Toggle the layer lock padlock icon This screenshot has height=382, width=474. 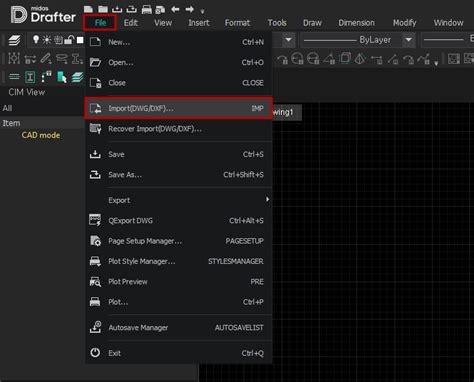(x=69, y=40)
